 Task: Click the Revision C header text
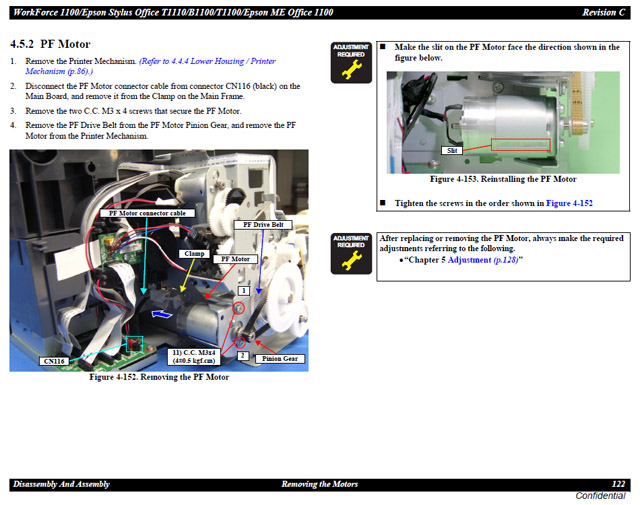603,11
